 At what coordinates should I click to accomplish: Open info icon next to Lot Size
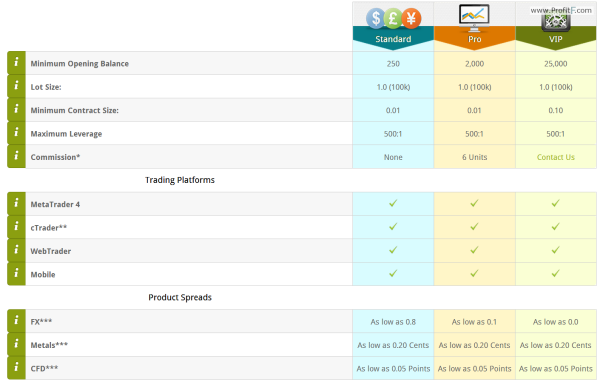[x=16, y=87]
